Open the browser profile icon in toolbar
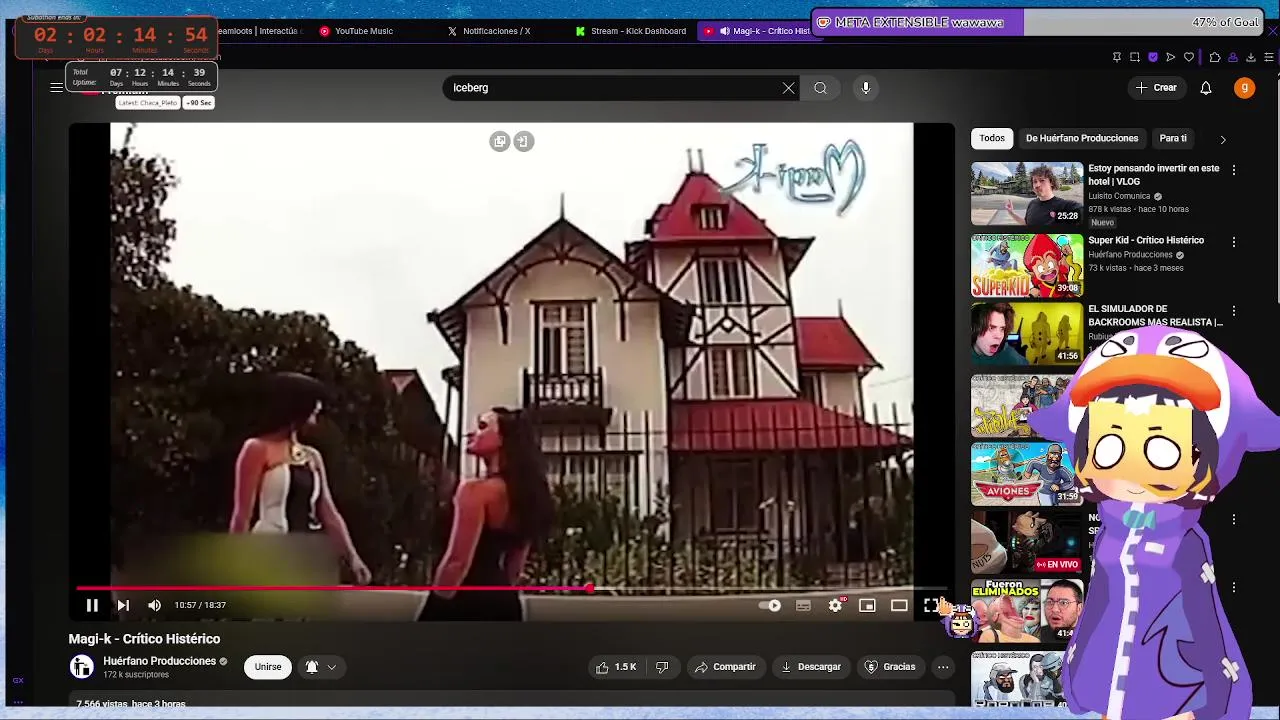The height and width of the screenshot is (720, 1280). (1233, 57)
